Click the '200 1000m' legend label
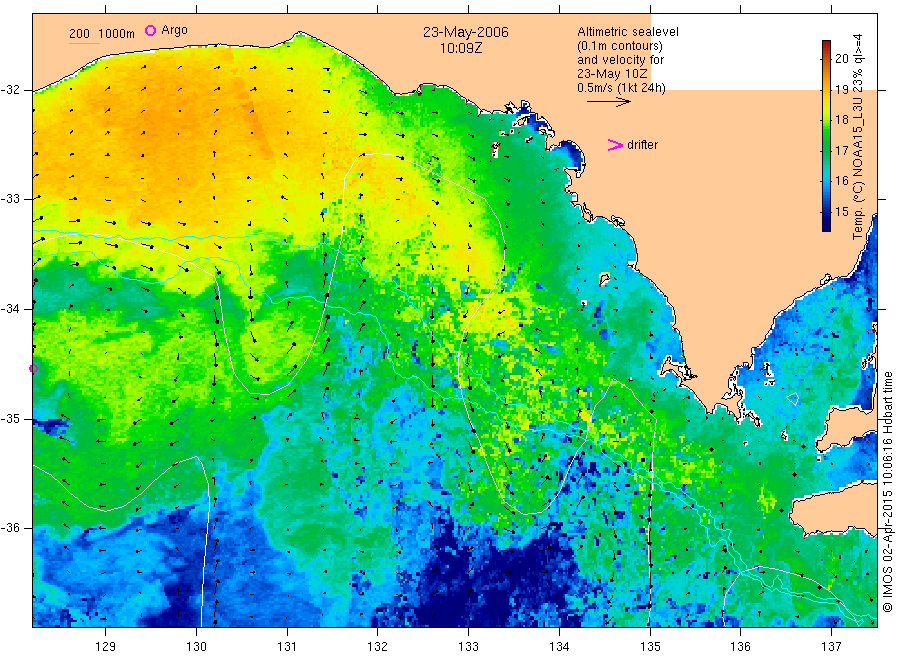This screenshot has width=900, height=660. 102,34
